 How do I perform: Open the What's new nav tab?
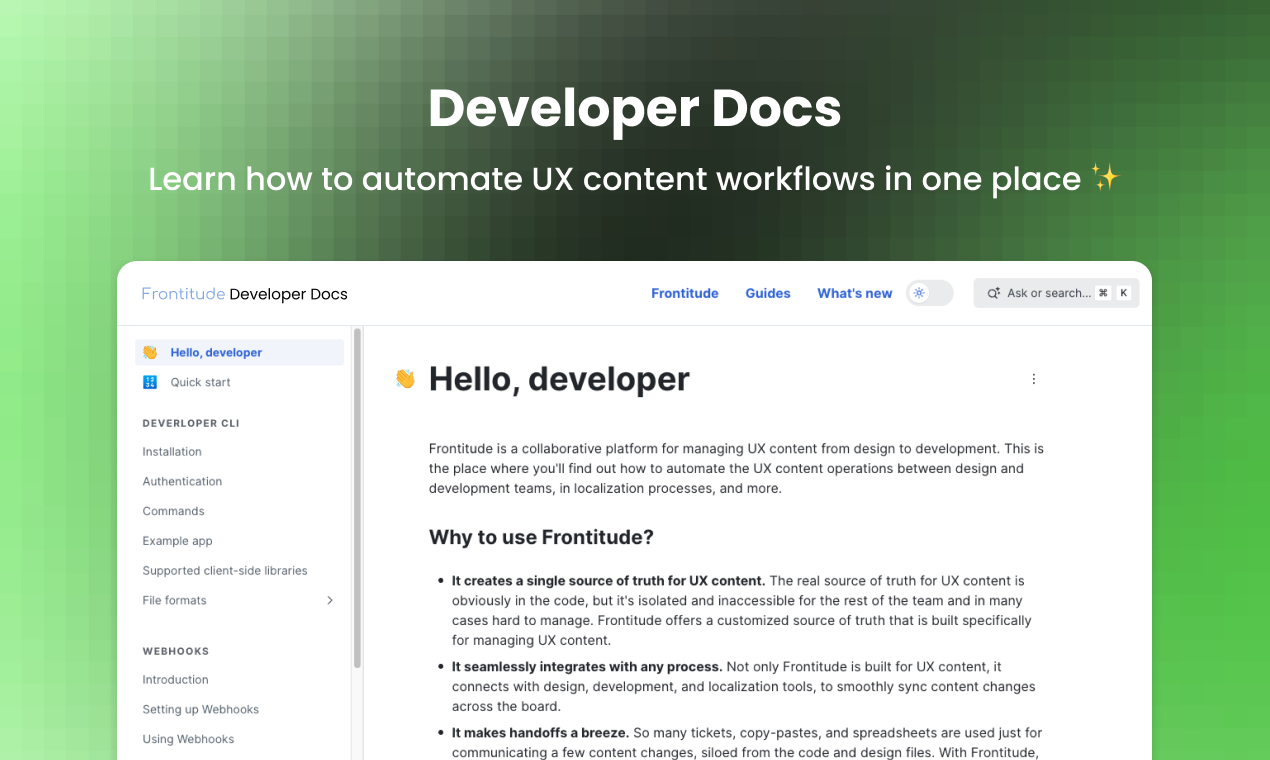855,293
